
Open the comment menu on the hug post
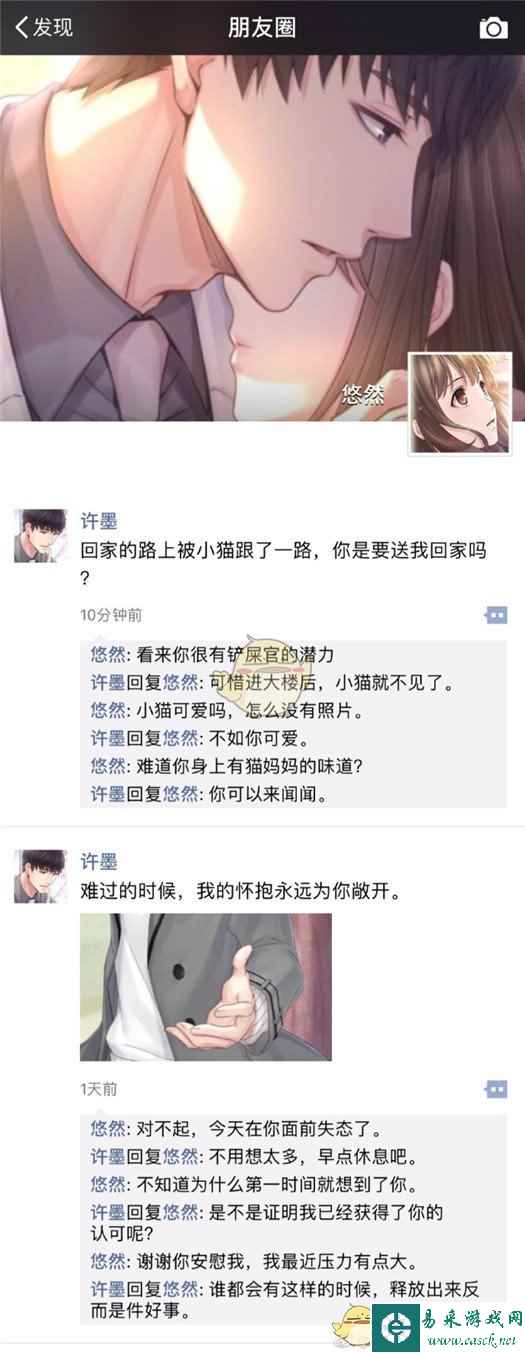tap(495, 1088)
